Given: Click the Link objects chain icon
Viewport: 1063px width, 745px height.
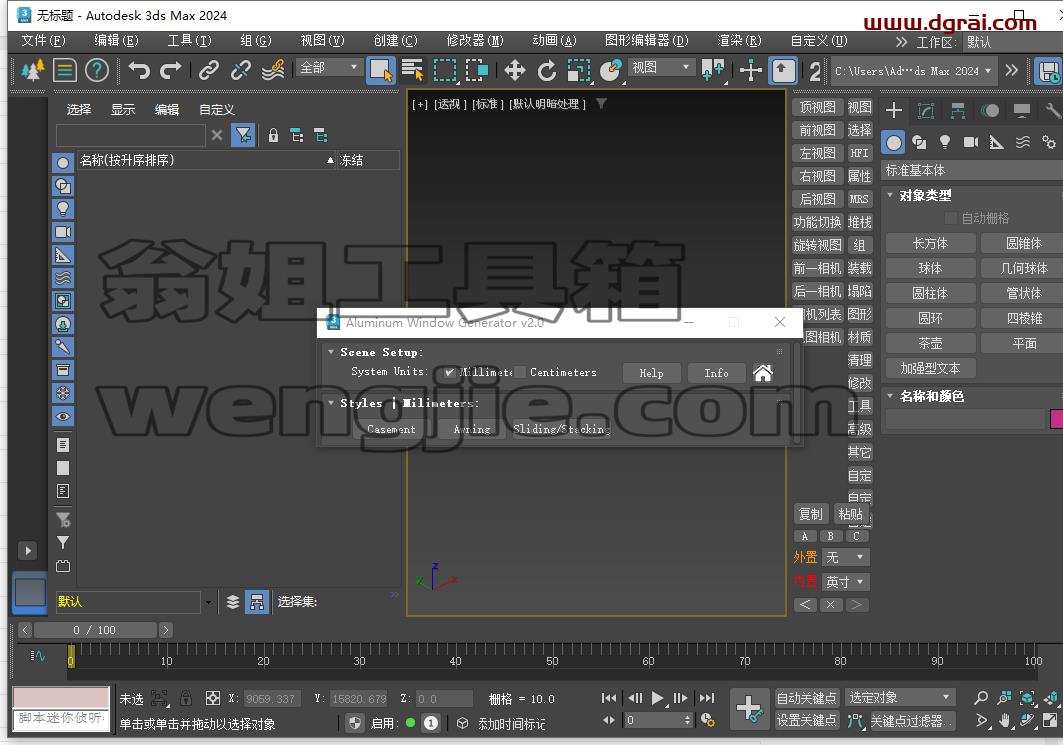Looking at the screenshot, I should point(208,70).
